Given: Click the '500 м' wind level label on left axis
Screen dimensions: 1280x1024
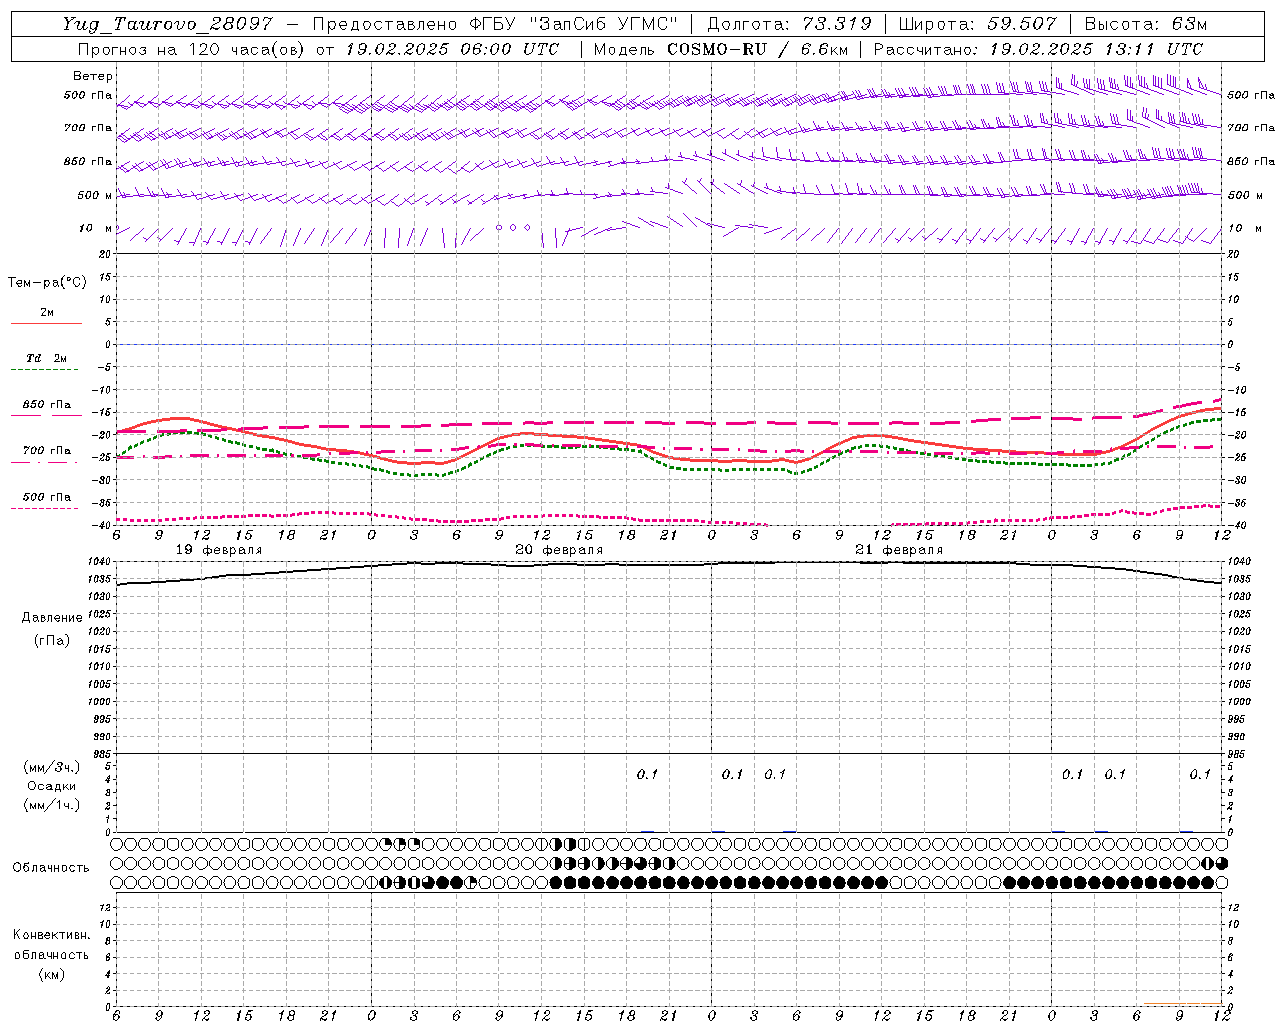Looking at the screenshot, I should pyautogui.click(x=95, y=195).
